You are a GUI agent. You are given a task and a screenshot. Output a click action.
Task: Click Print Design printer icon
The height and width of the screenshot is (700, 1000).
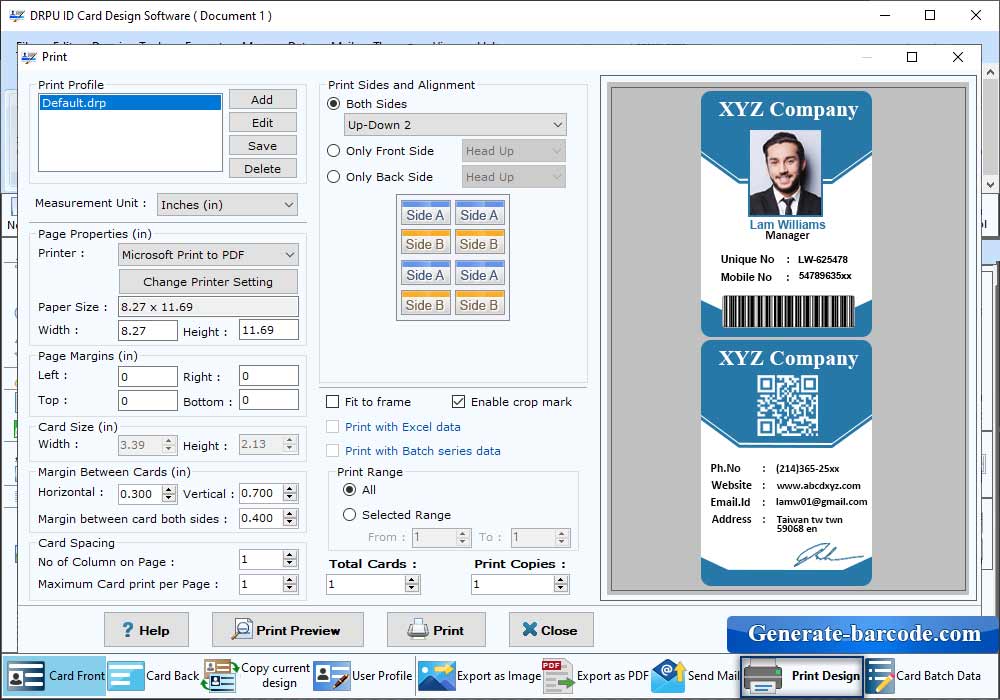pos(763,676)
